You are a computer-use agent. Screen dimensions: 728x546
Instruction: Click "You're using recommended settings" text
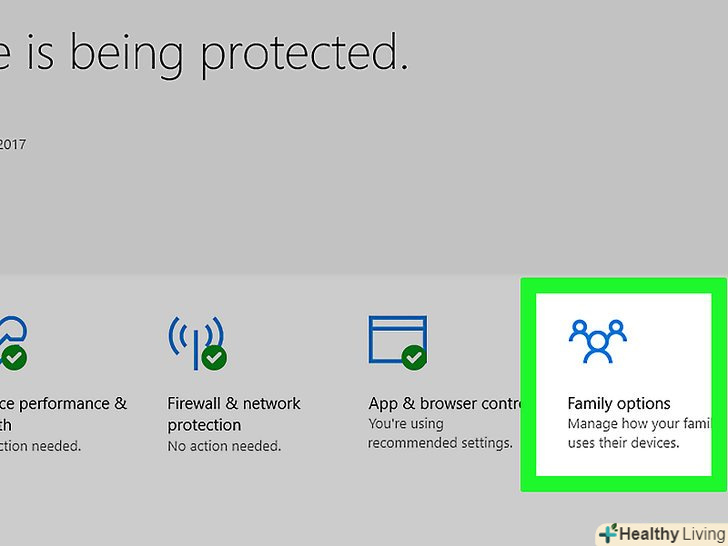coord(439,433)
